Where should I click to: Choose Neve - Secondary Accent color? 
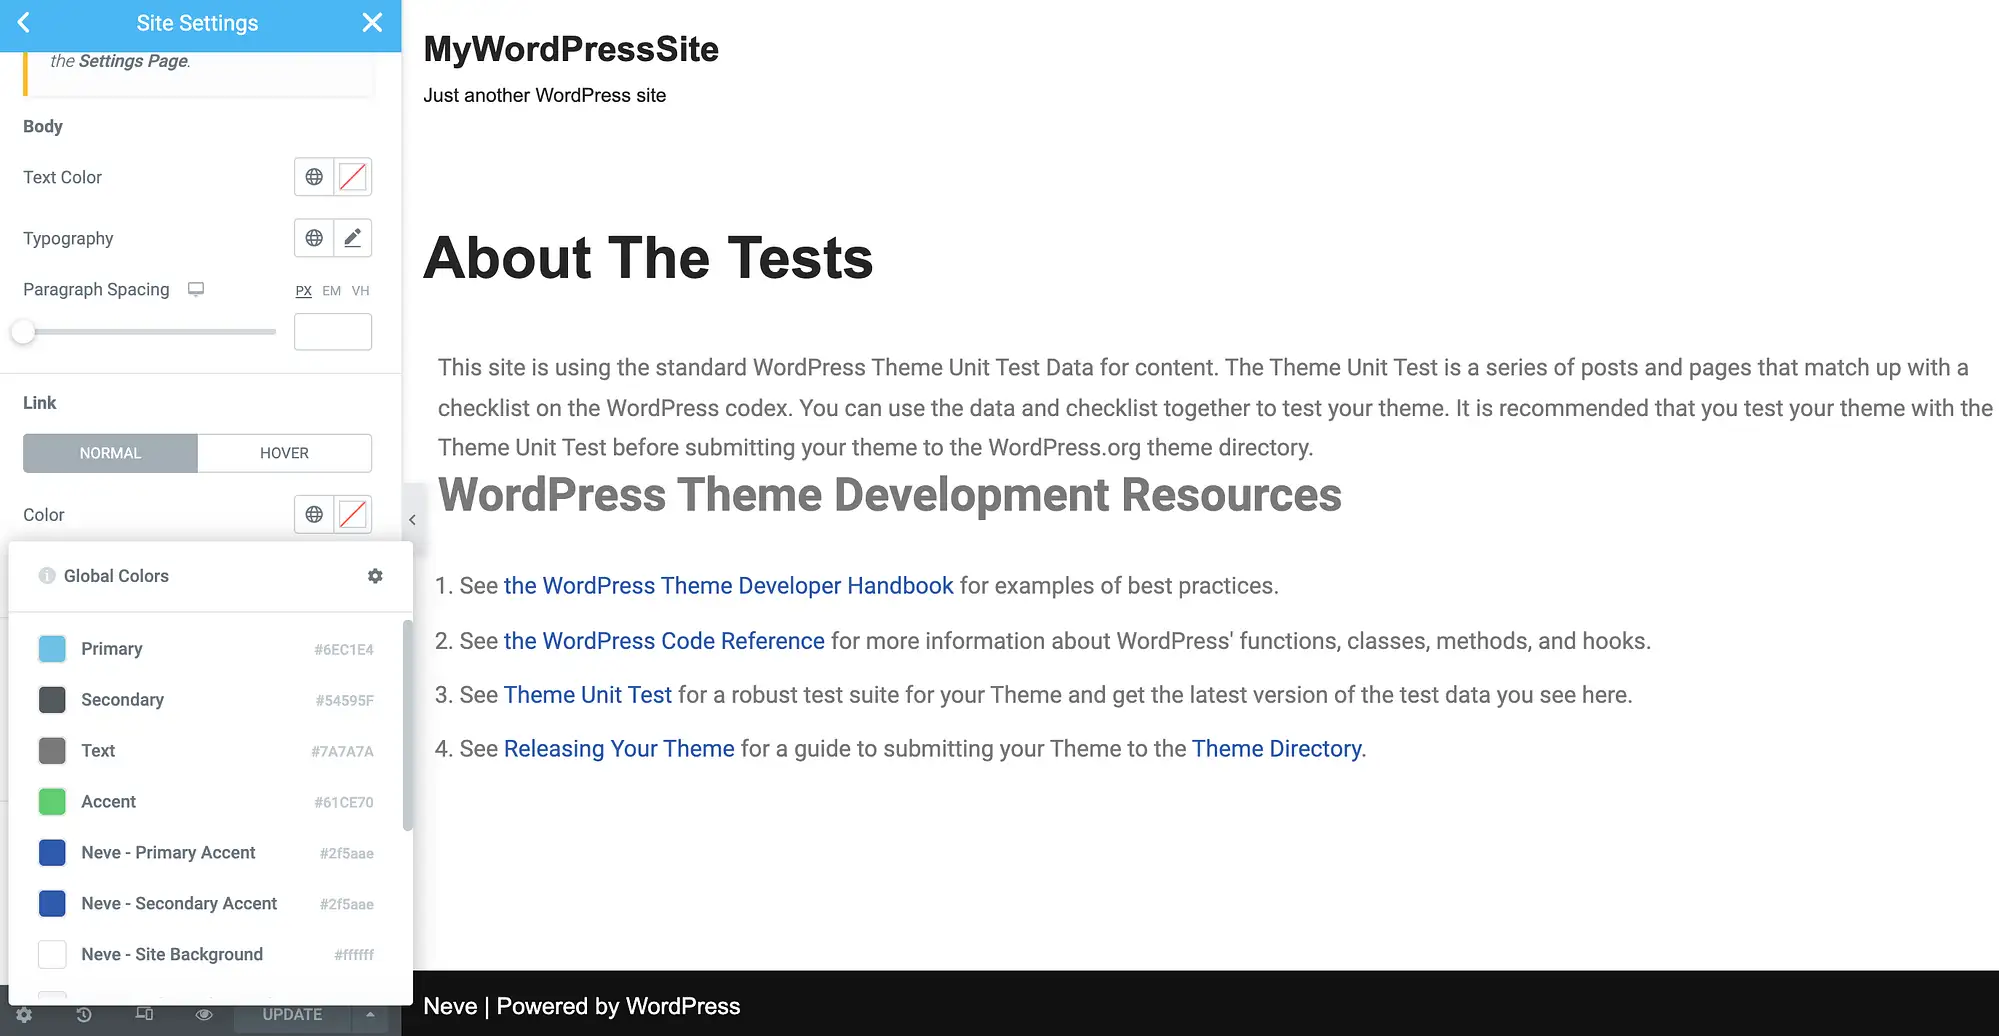point(206,904)
